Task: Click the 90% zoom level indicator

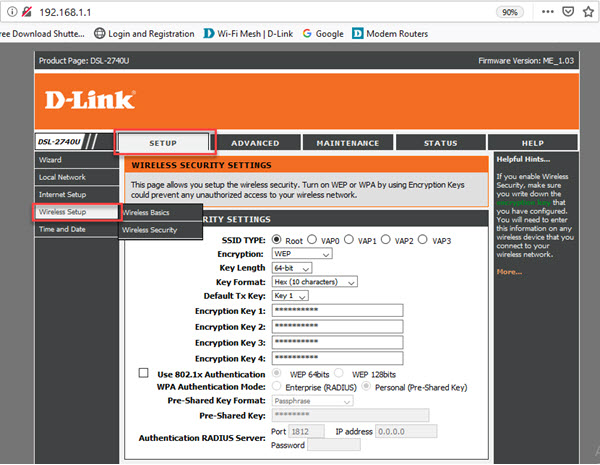Action: point(510,12)
